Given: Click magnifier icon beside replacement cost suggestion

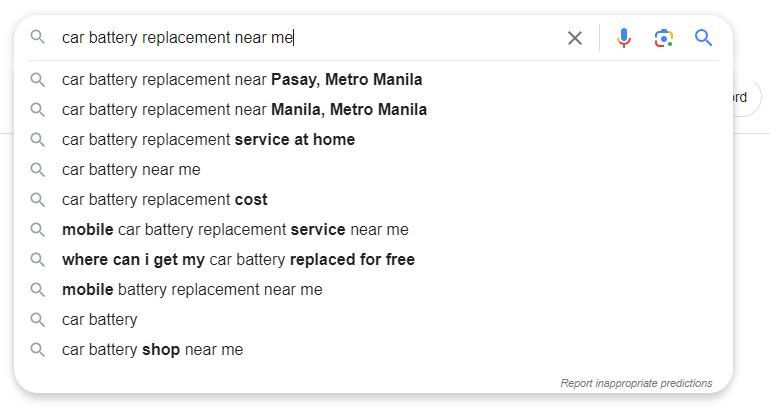Looking at the screenshot, I should (38, 200).
